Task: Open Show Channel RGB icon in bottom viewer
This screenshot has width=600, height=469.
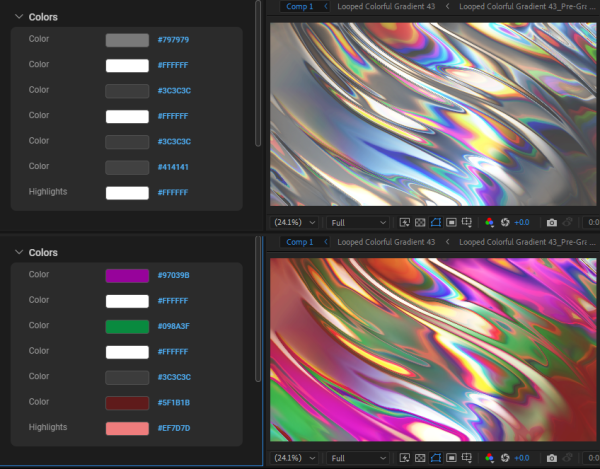Action: [x=489, y=458]
